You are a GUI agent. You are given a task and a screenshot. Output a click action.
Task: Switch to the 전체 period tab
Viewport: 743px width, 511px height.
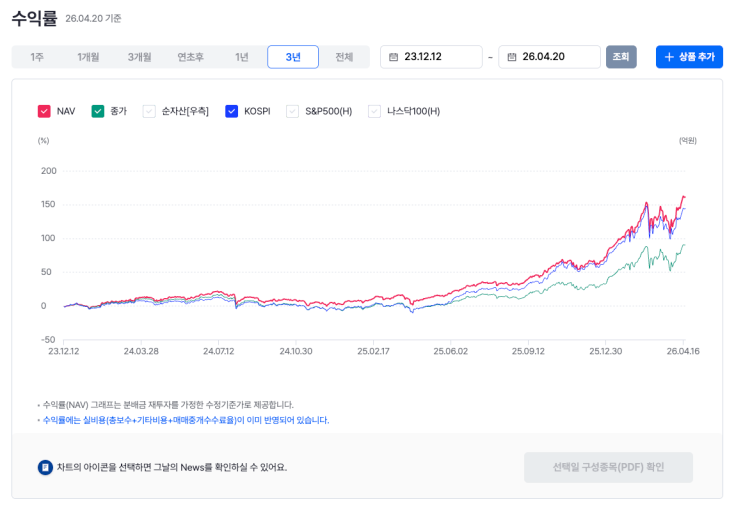click(x=344, y=57)
